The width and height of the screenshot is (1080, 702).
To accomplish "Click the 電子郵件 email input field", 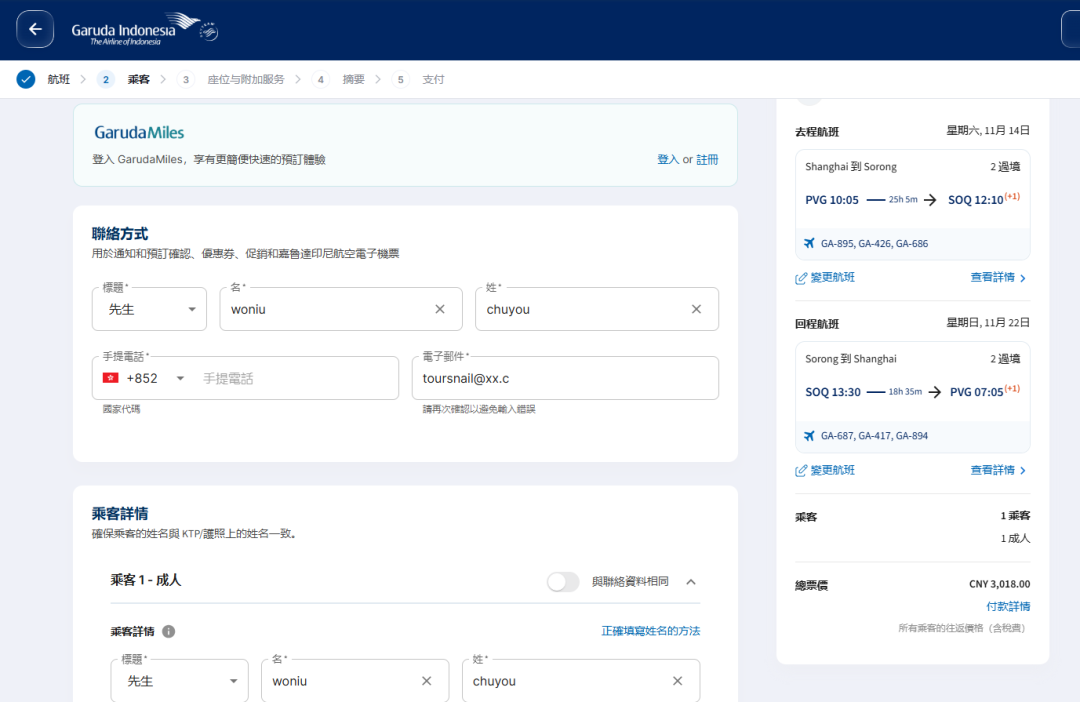I will pyautogui.click(x=565, y=378).
